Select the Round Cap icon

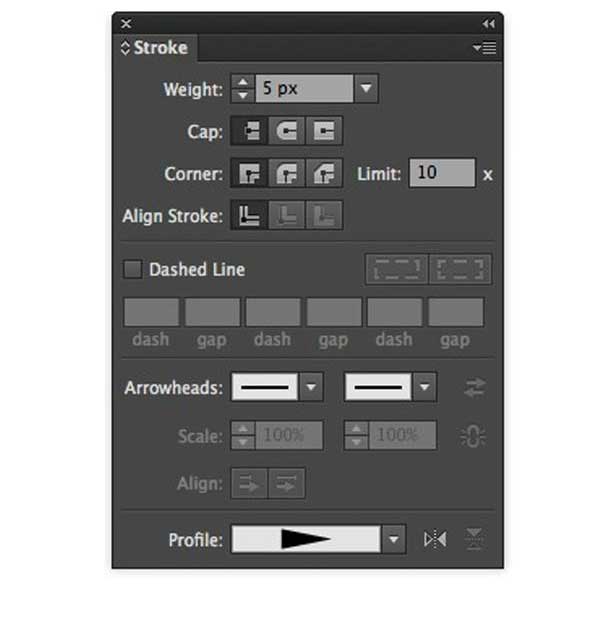pos(287,131)
